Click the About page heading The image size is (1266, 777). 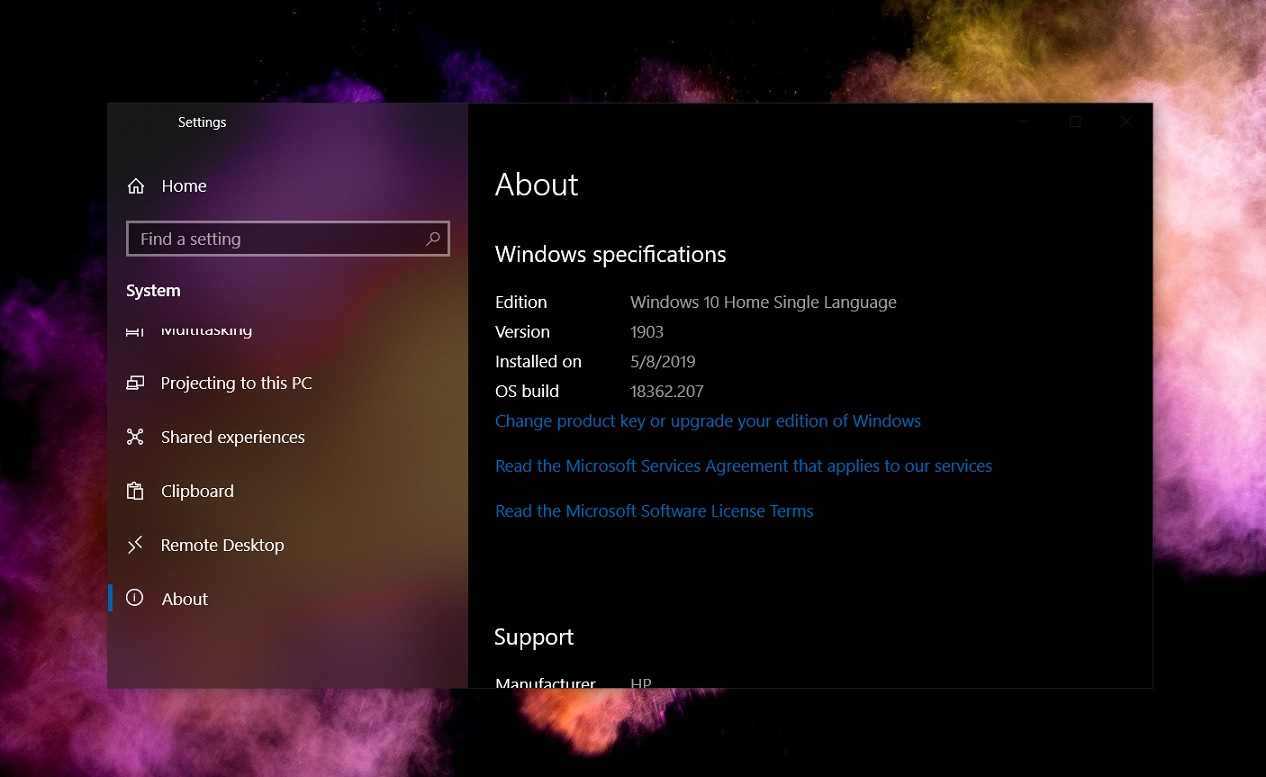(x=537, y=184)
